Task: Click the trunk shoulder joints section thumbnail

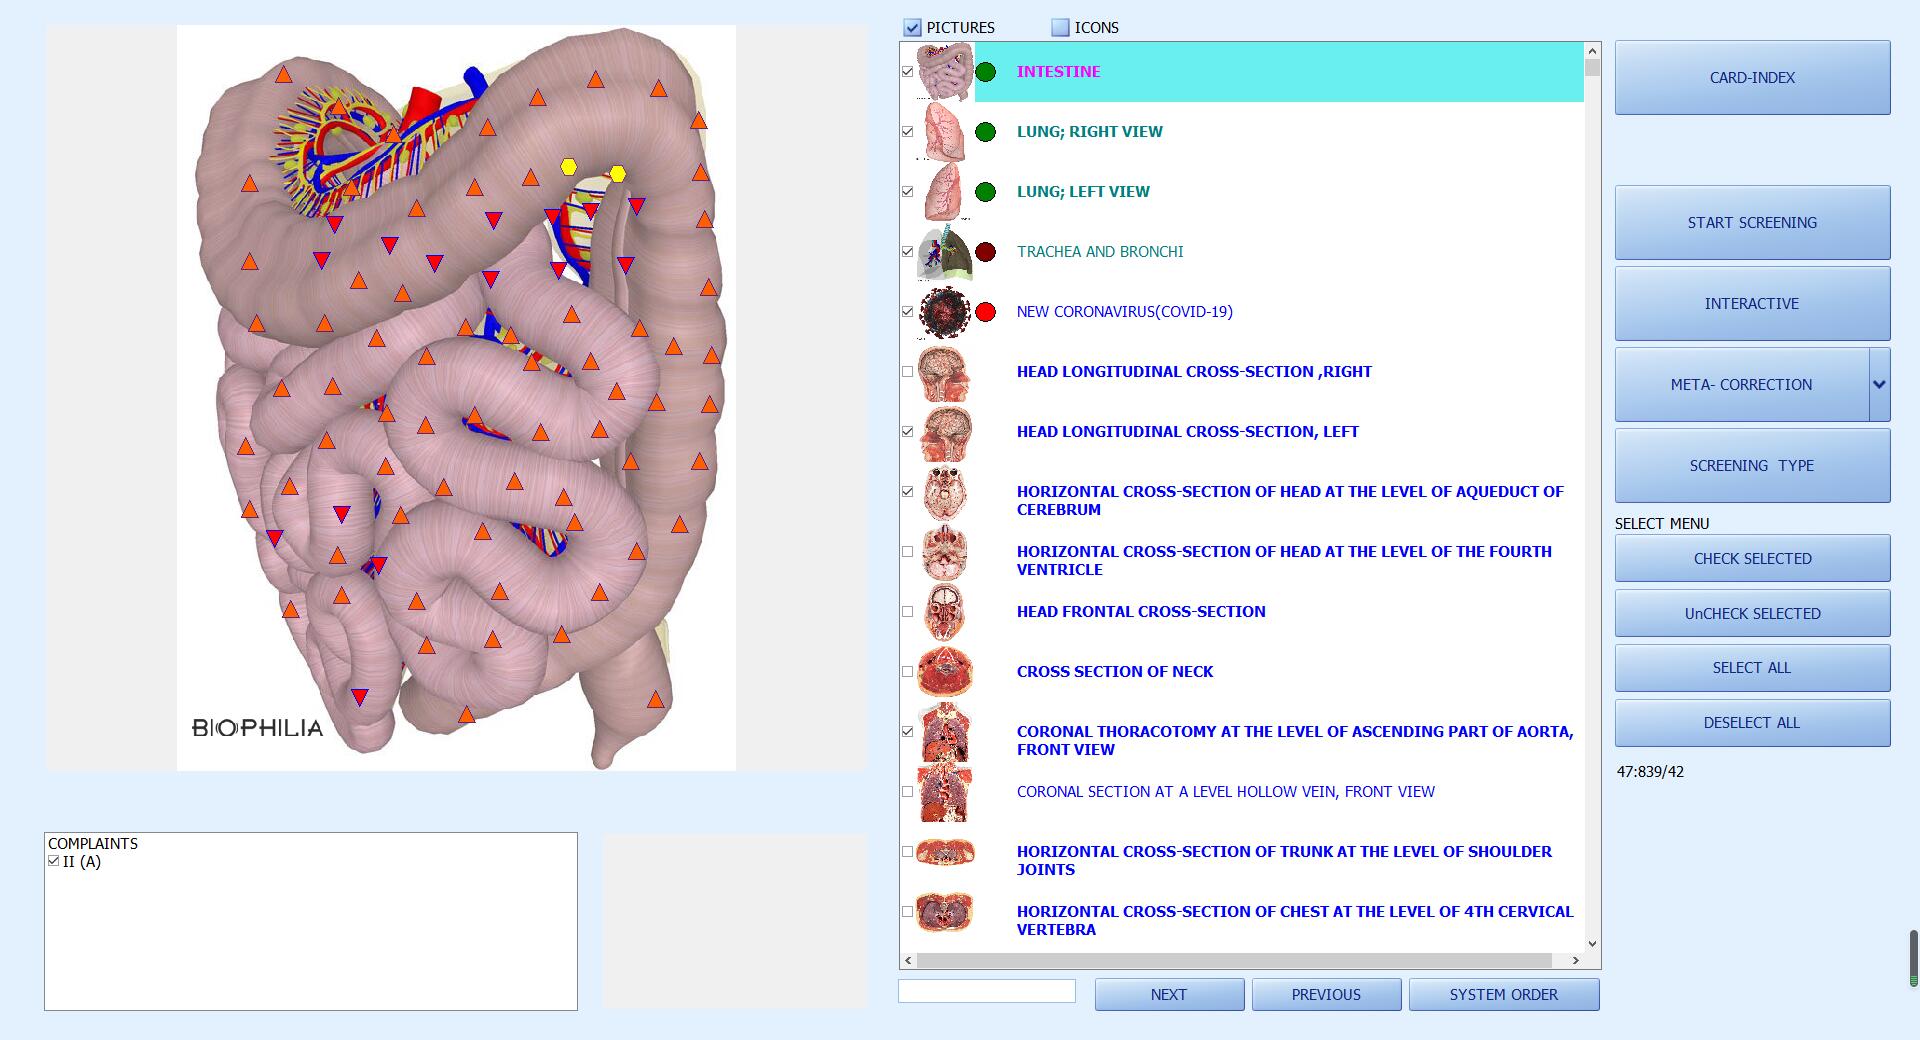Action: click(x=945, y=852)
